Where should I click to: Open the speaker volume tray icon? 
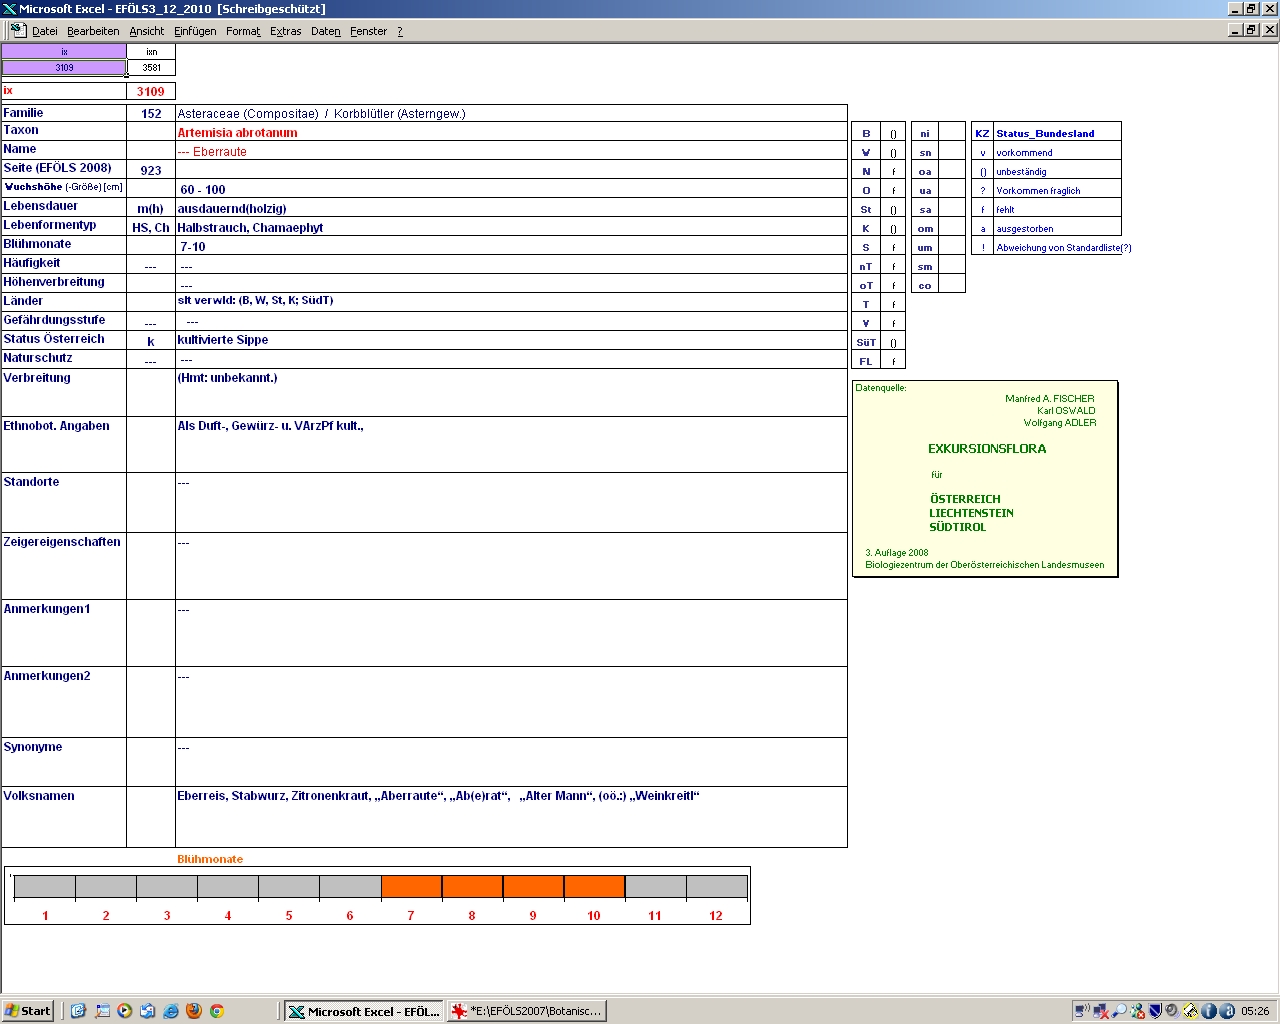click(1173, 1011)
